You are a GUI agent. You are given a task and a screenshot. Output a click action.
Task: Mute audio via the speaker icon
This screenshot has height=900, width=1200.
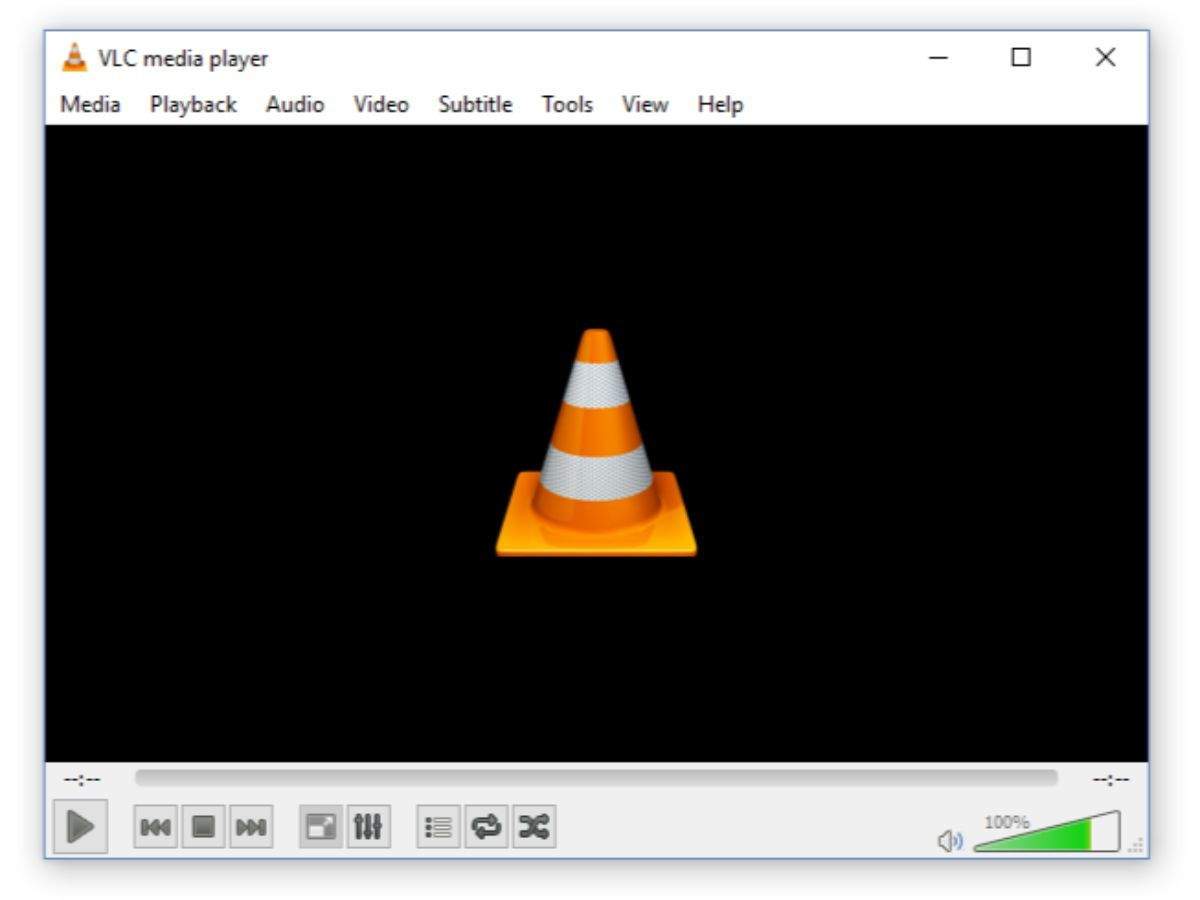click(949, 841)
